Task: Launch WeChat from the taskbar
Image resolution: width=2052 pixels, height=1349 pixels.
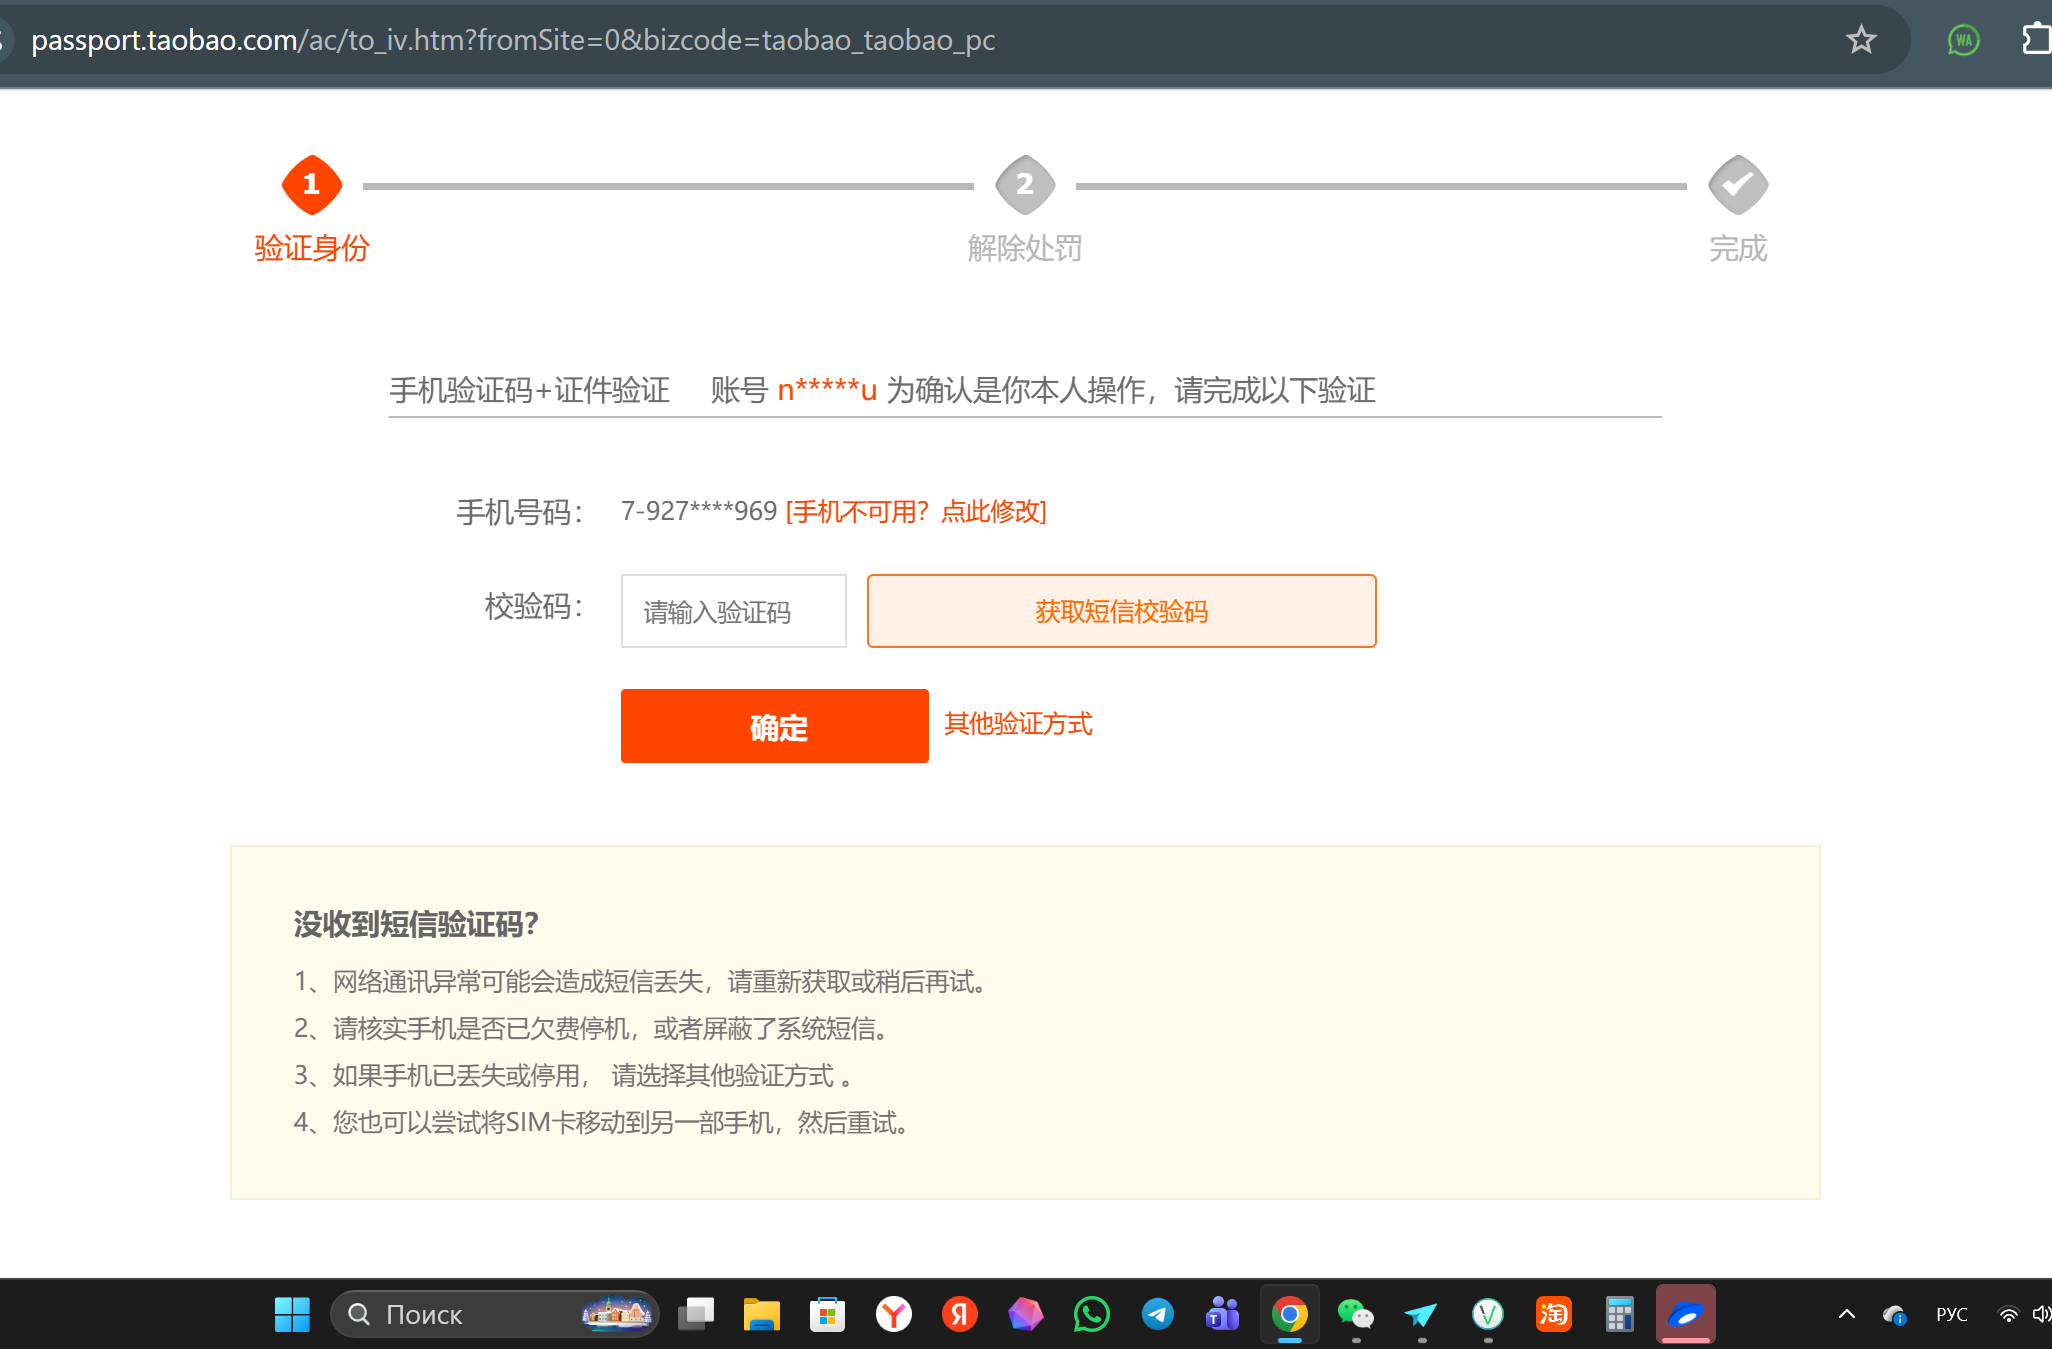Action: pyautogui.click(x=1355, y=1314)
